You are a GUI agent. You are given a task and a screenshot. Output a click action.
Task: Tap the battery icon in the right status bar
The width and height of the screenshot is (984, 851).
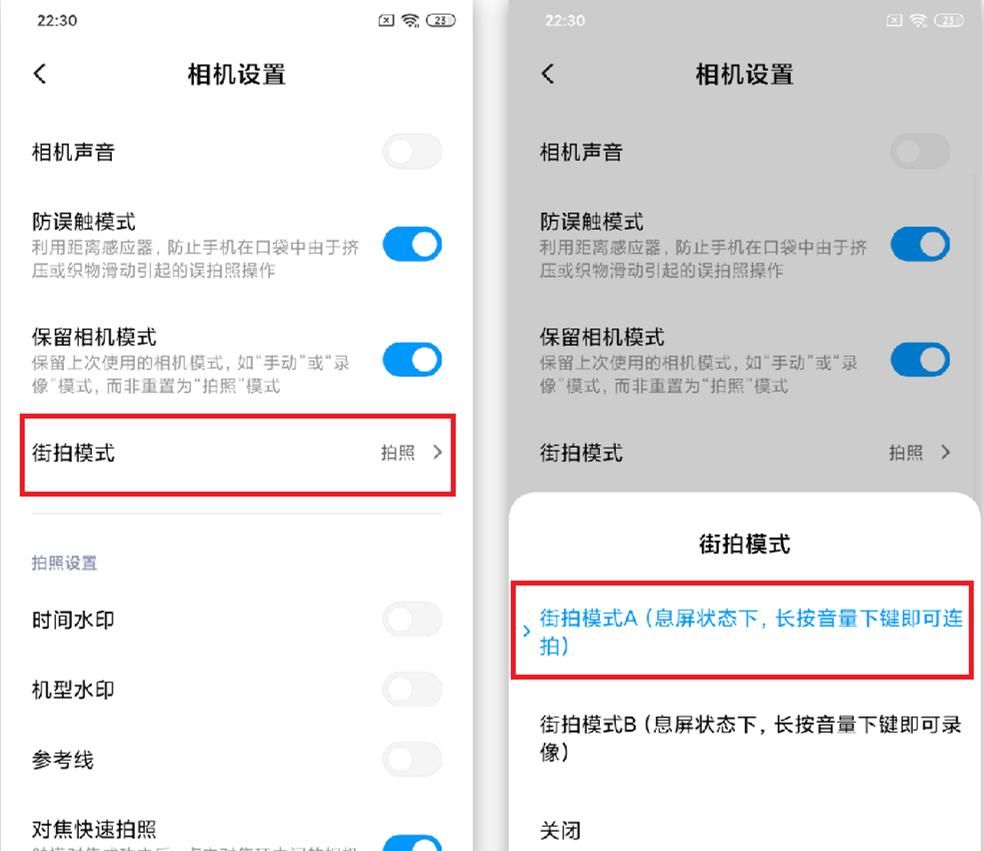point(948,21)
